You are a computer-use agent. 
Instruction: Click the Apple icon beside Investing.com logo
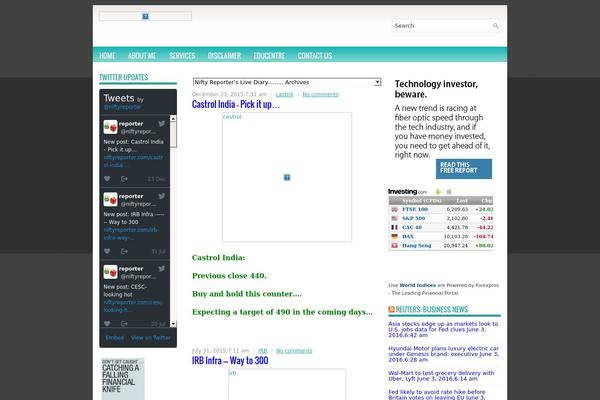tap(449, 192)
